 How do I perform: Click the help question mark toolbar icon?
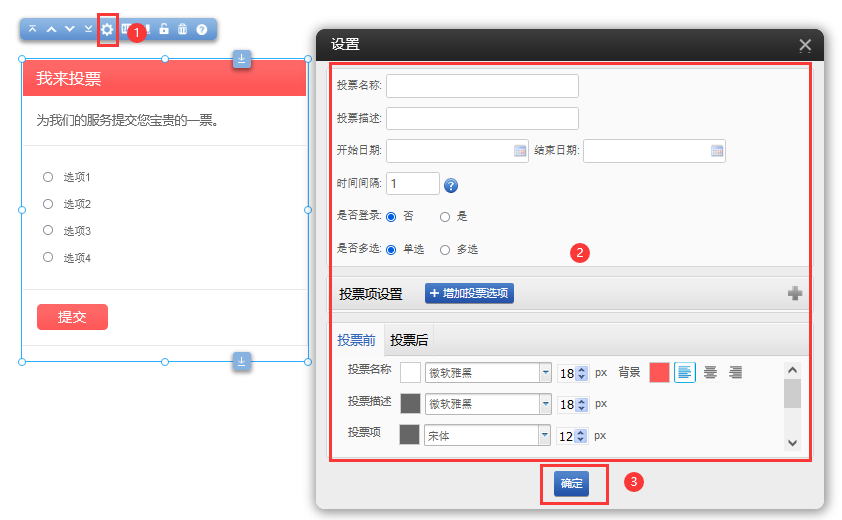(202, 30)
